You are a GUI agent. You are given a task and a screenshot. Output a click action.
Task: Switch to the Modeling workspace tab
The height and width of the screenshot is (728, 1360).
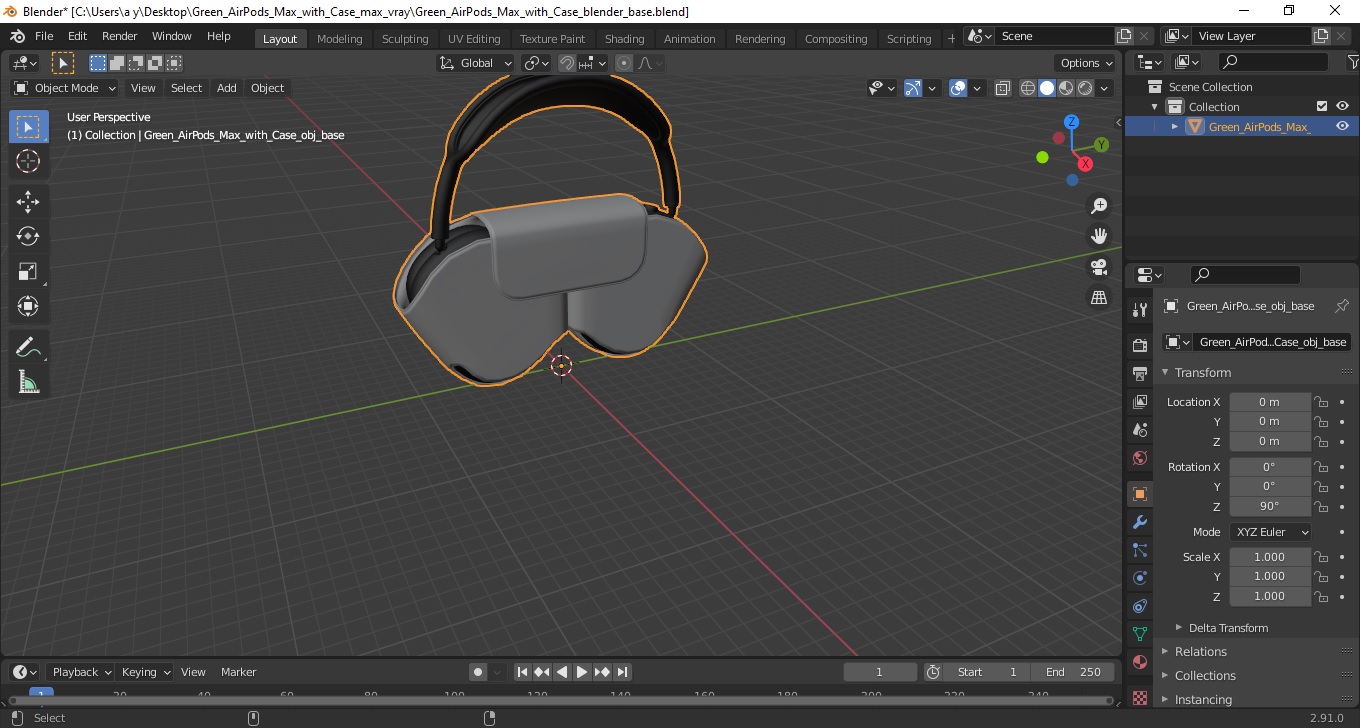339,38
